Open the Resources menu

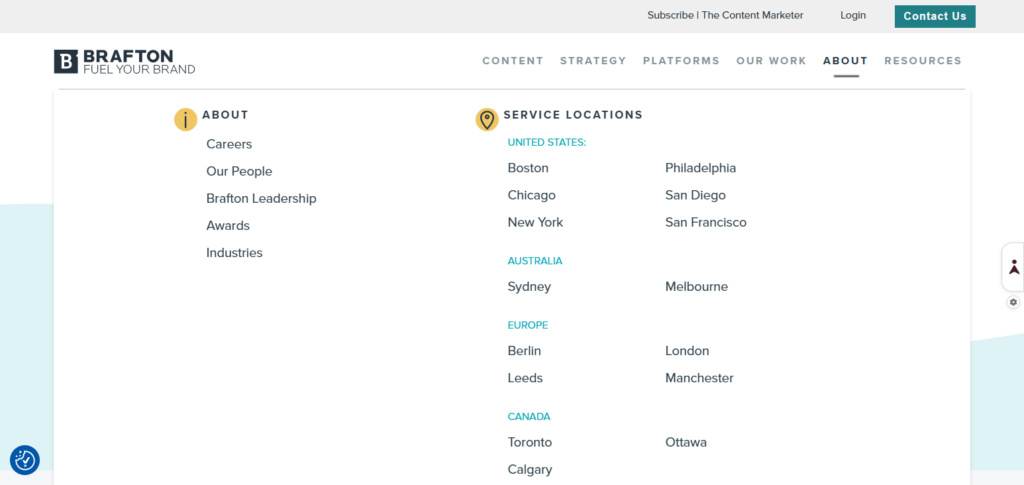[x=923, y=61]
